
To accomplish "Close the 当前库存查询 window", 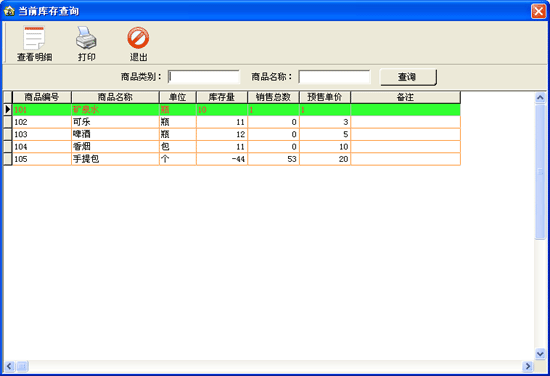I will click(x=538, y=11).
